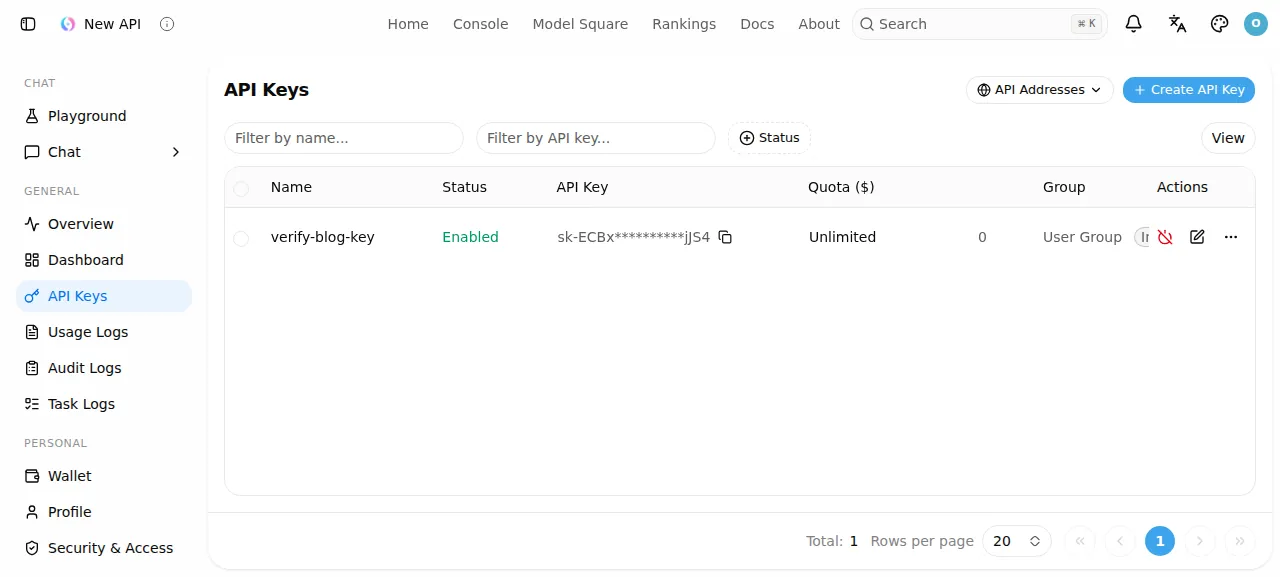Go to page 1 in pagination
Image resolution: width=1280 pixels, height=577 pixels.
(1160, 541)
